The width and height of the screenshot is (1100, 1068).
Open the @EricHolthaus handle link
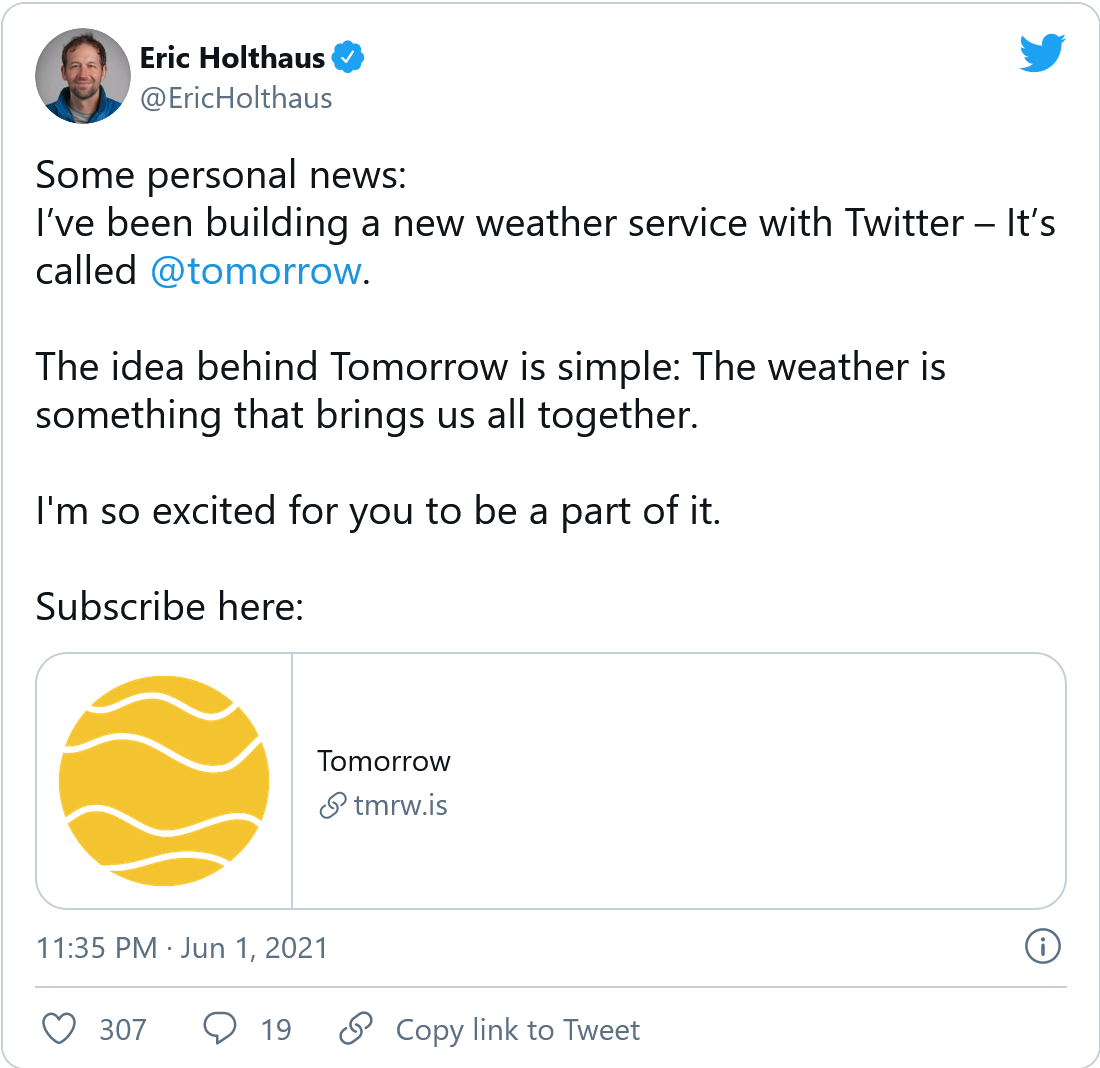[x=236, y=98]
